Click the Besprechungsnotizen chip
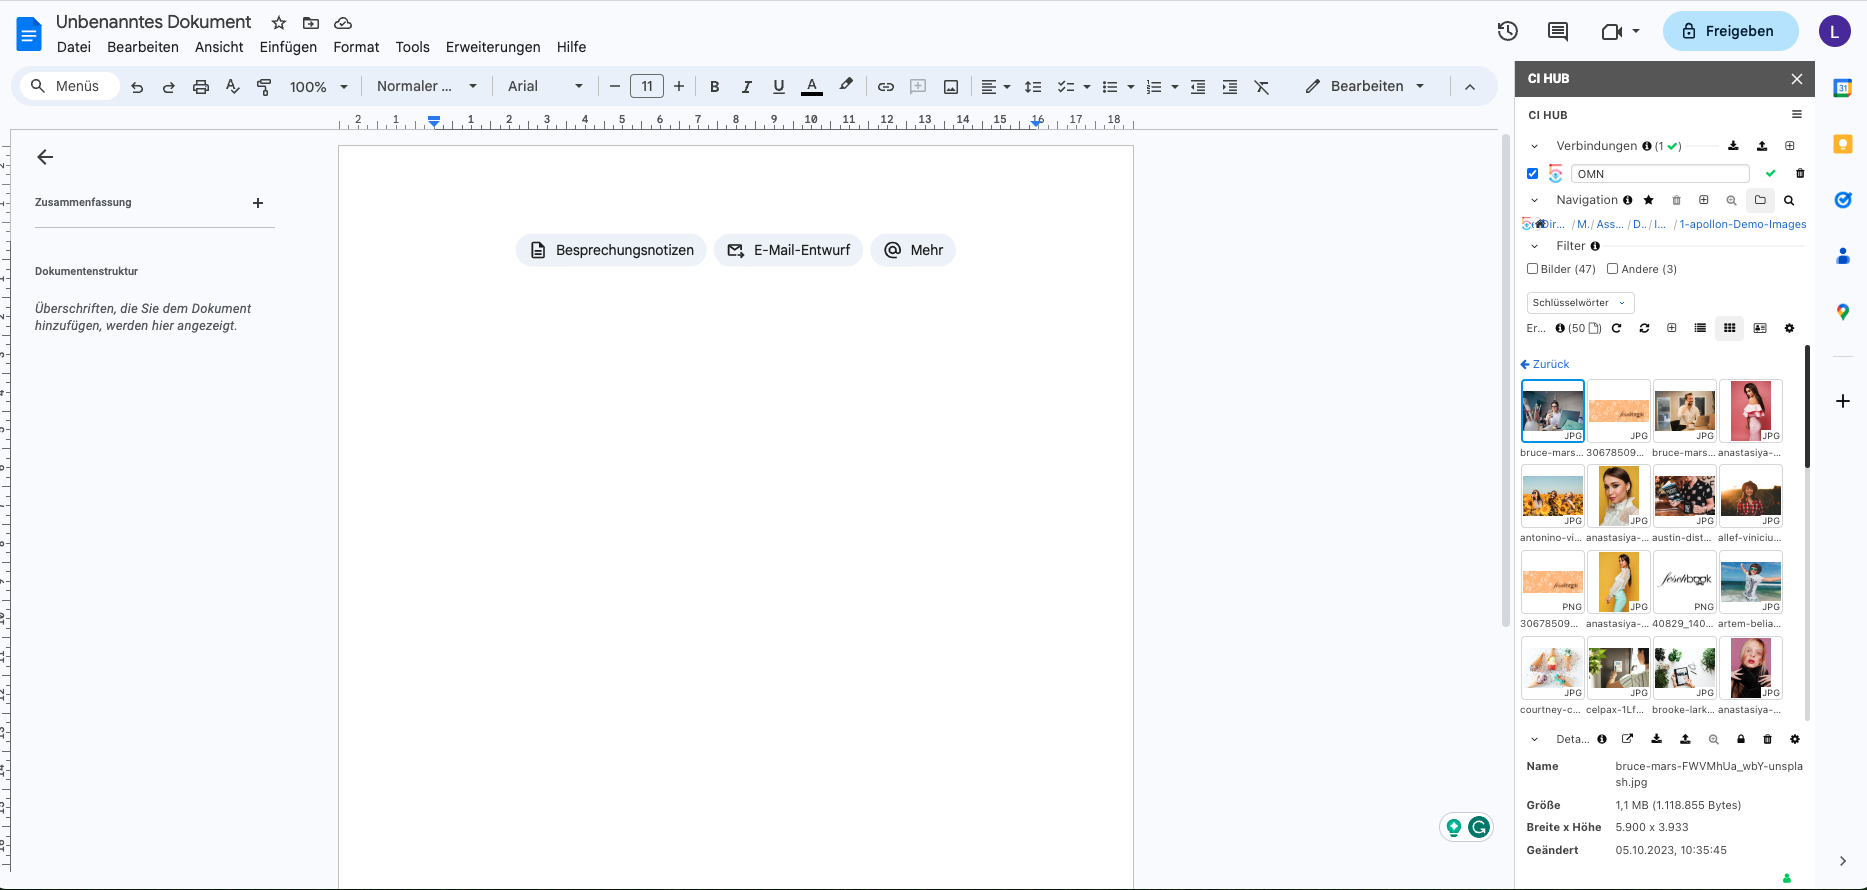 coord(611,250)
